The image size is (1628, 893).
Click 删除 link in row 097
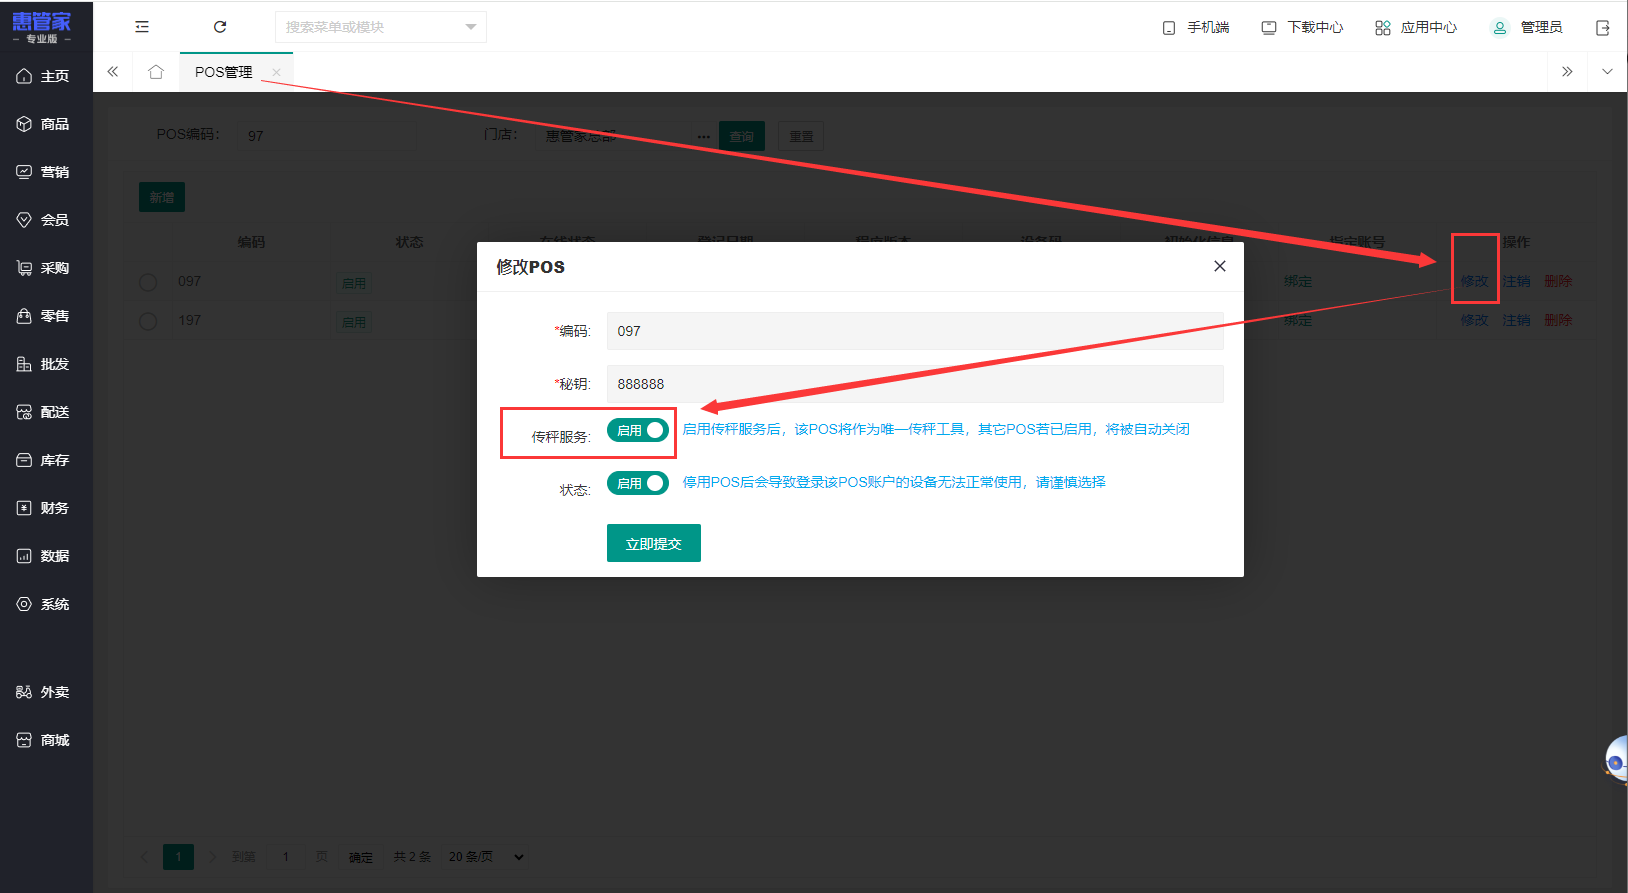point(1558,281)
